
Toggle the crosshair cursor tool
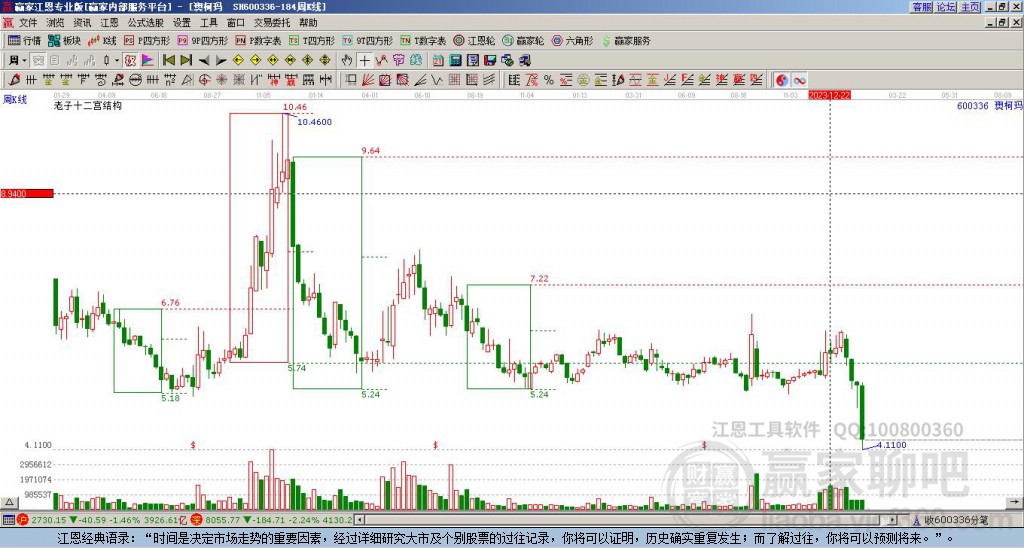click(x=364, y=61)
